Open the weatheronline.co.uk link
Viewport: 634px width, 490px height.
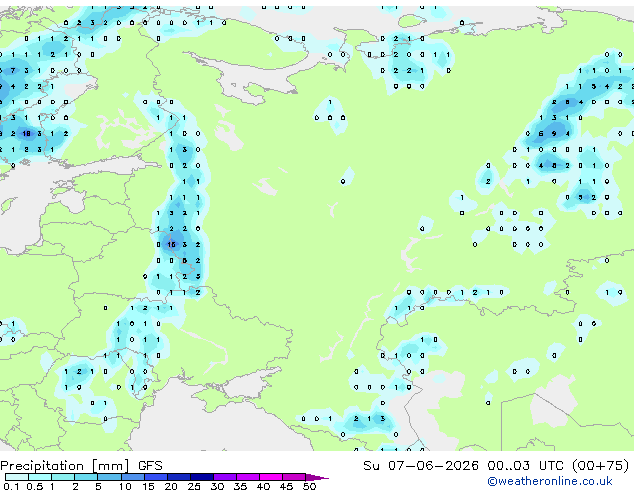tap(550, 481)
